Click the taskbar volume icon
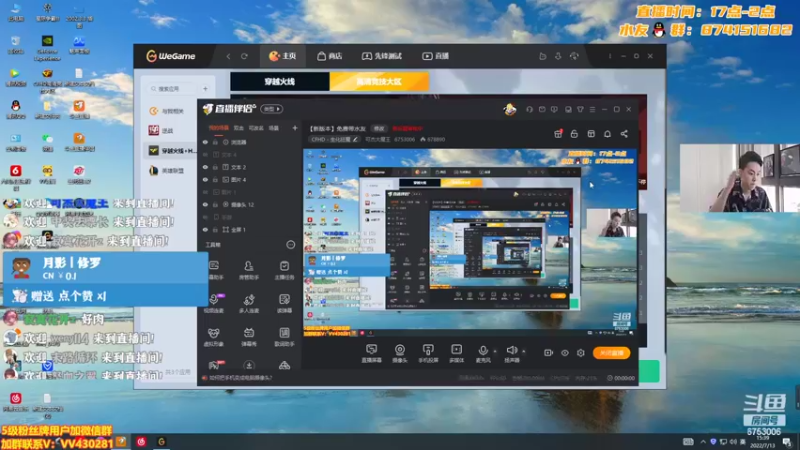This screenshot has height=450, width=800. pos(734,442)
